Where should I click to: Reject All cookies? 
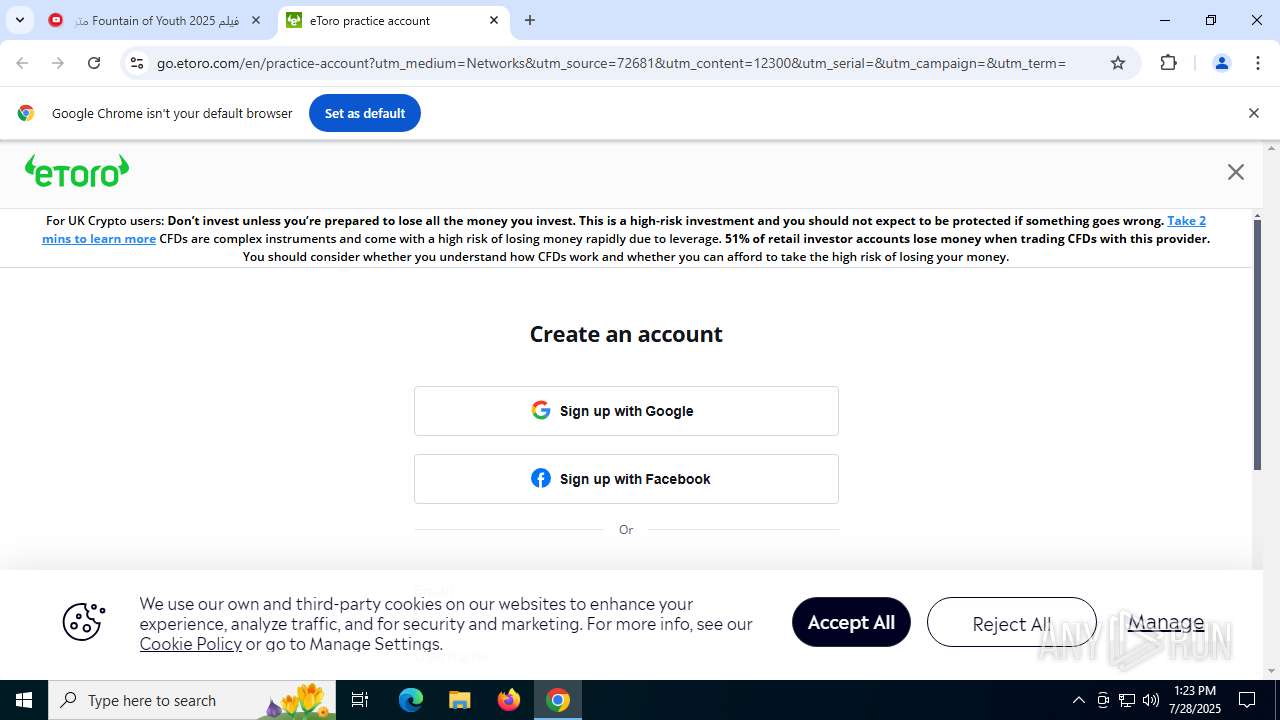(1011, 622)
